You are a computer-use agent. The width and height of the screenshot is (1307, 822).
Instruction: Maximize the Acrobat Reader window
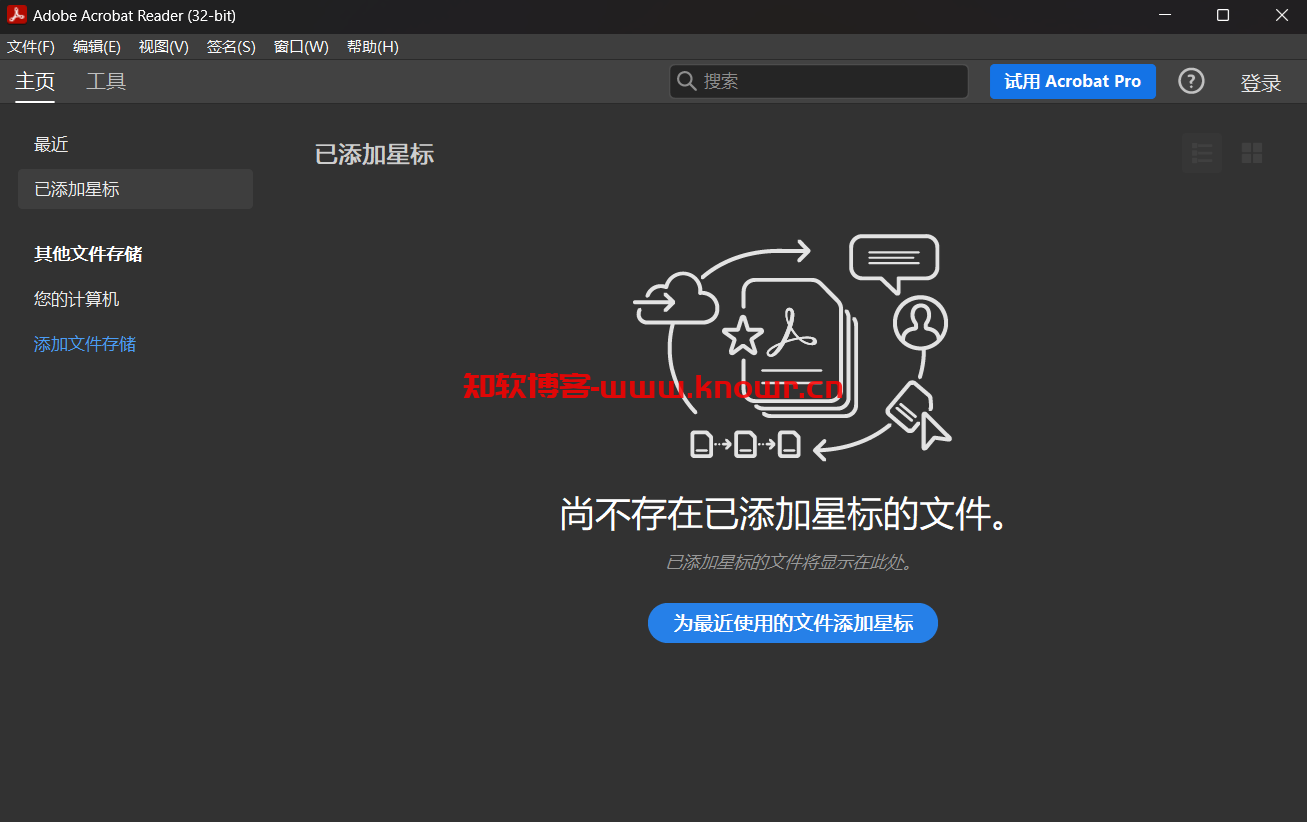click(1223, 15)
